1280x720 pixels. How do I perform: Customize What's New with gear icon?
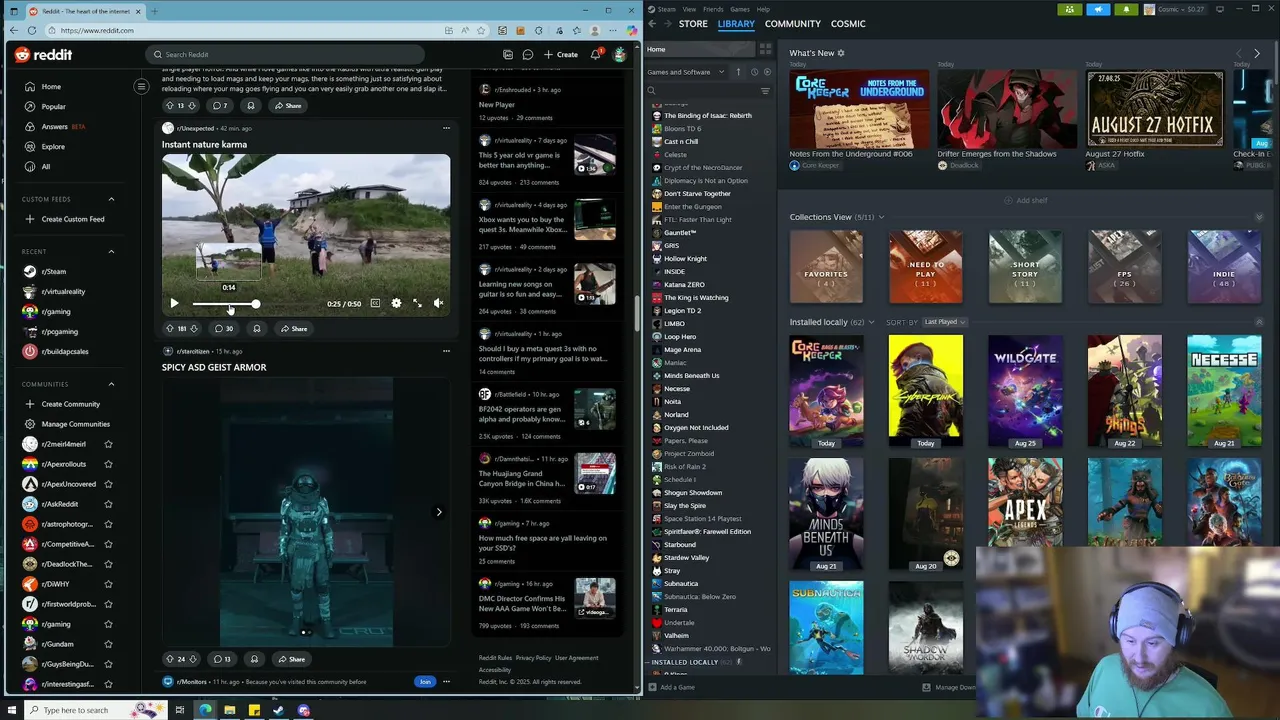coord(841,53)
